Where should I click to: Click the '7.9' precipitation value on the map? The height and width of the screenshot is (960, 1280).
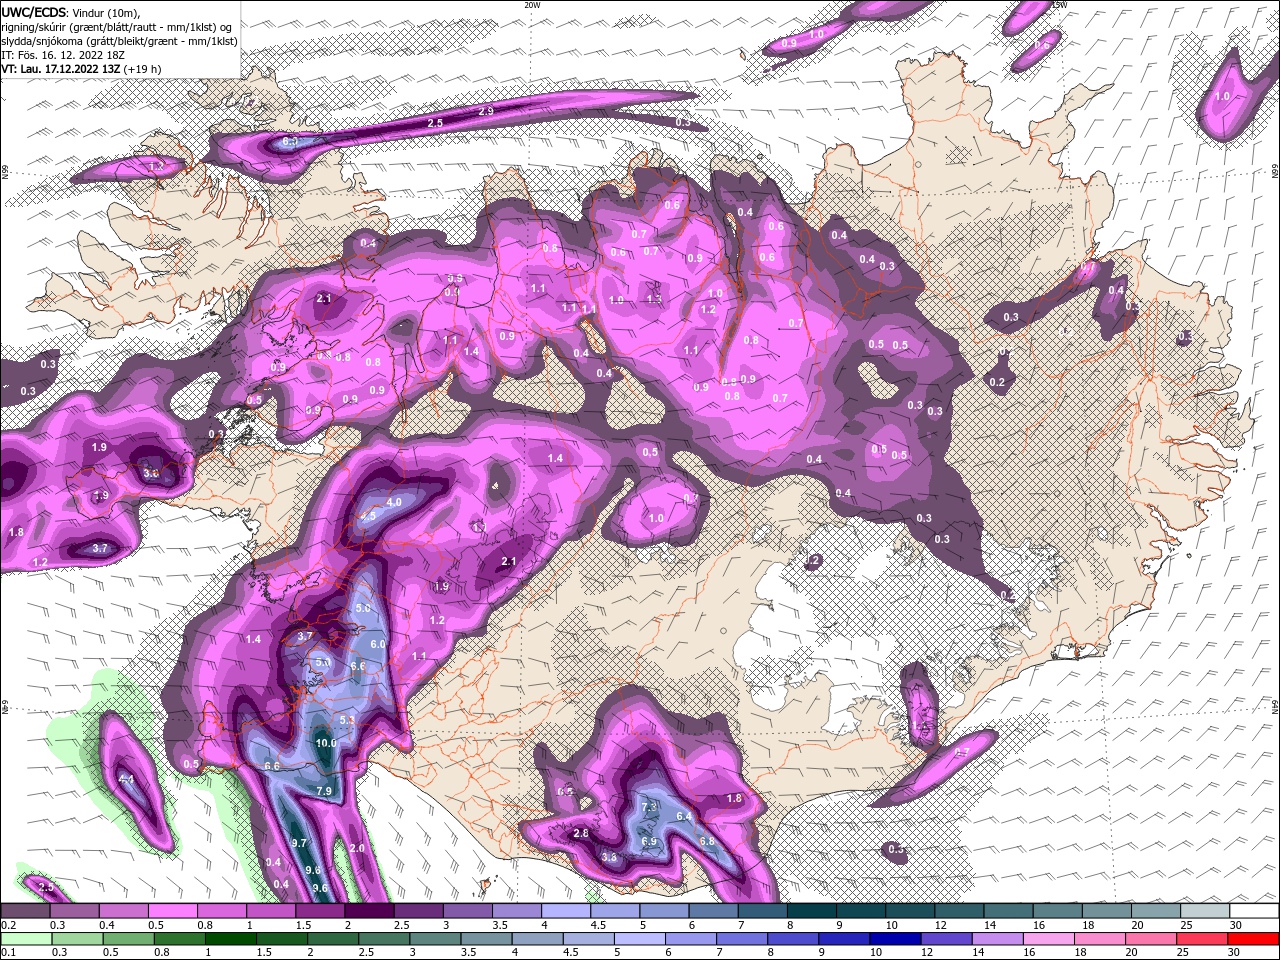[324, 791]
